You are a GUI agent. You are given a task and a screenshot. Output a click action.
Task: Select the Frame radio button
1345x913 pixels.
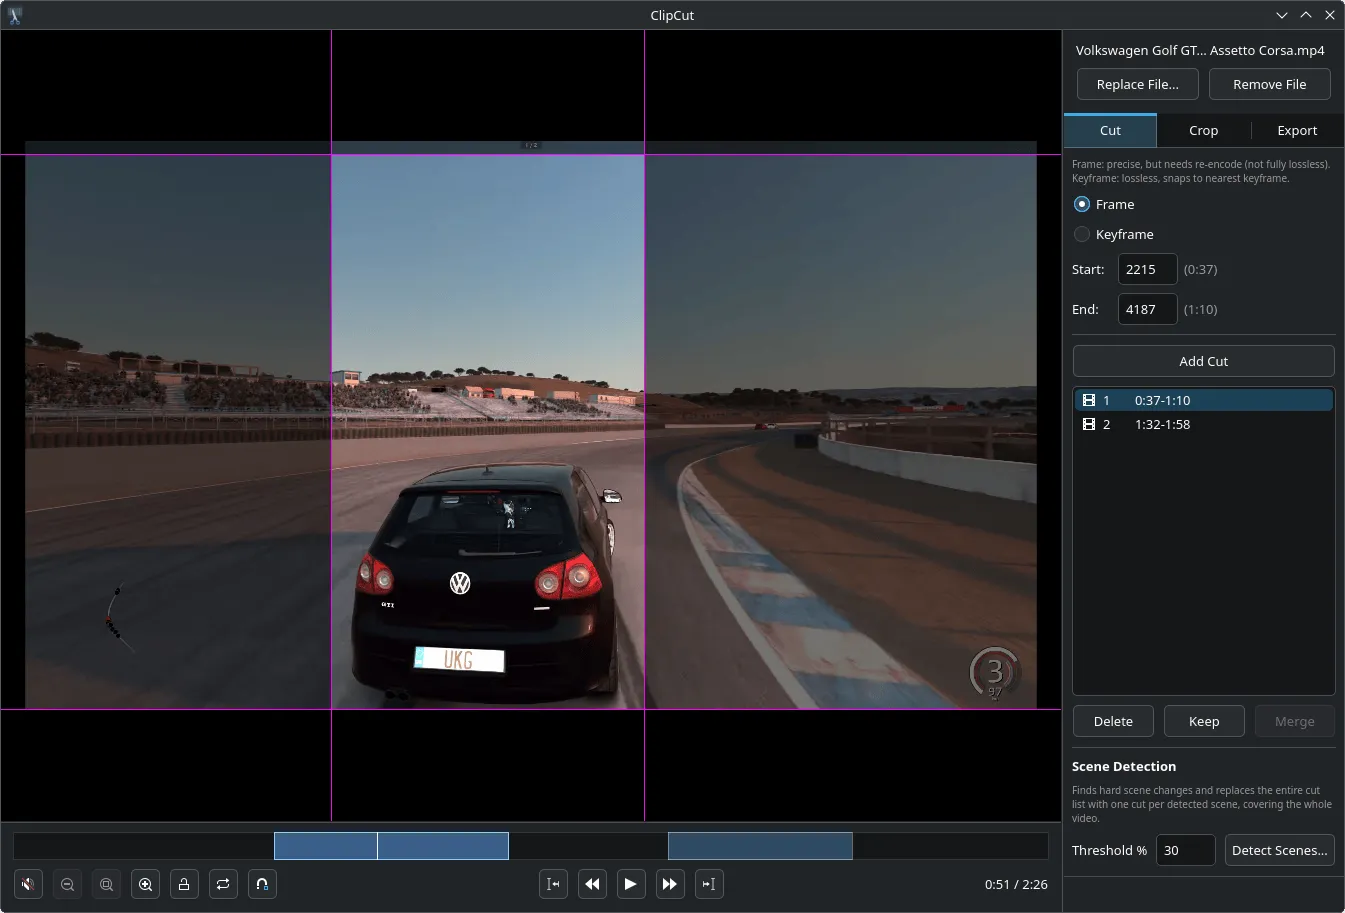(1082, 204)
